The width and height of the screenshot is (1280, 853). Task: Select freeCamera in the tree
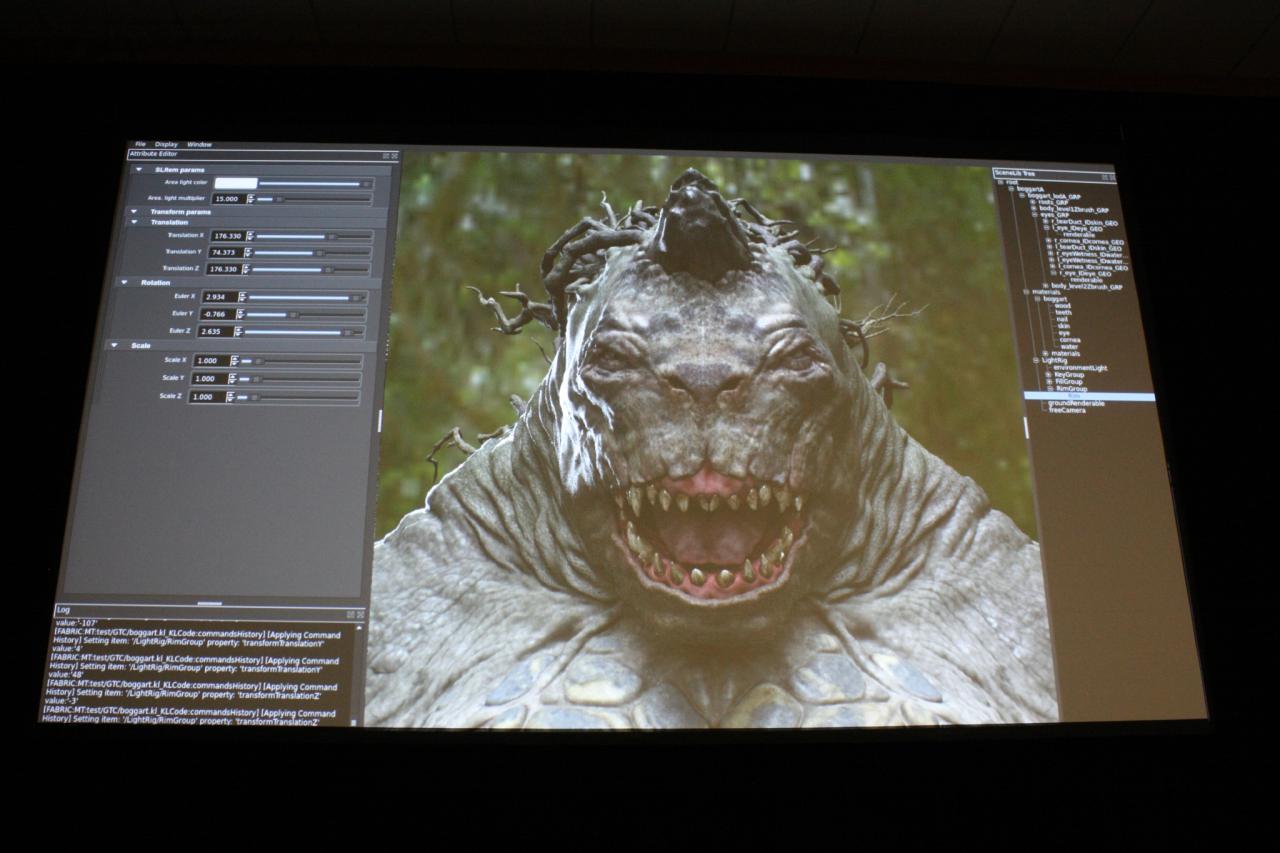tap(1067, 410)
